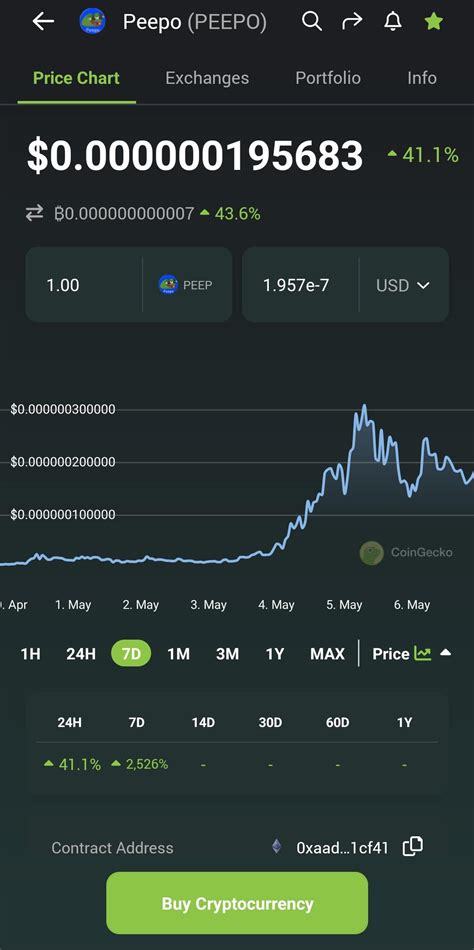Tap the Buy Cryptocurrency button
Screen dimensions: 474x950
237,903
